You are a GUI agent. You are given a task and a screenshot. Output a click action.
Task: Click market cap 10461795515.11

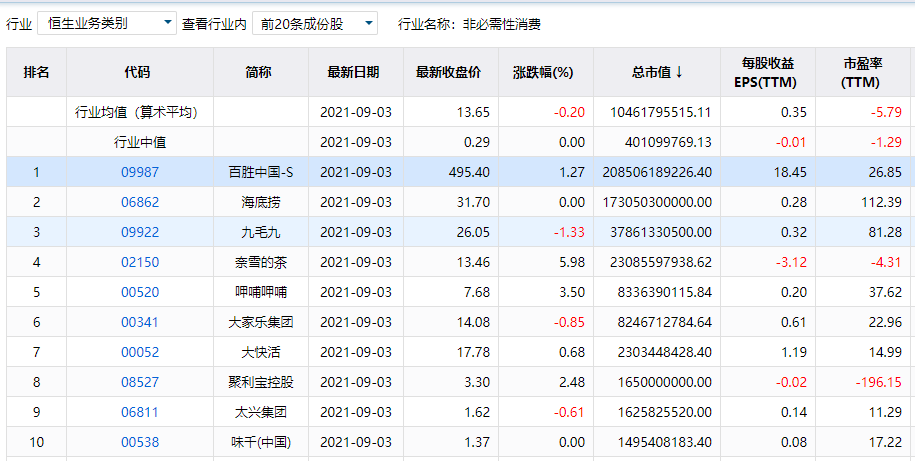tap(661, 112)
